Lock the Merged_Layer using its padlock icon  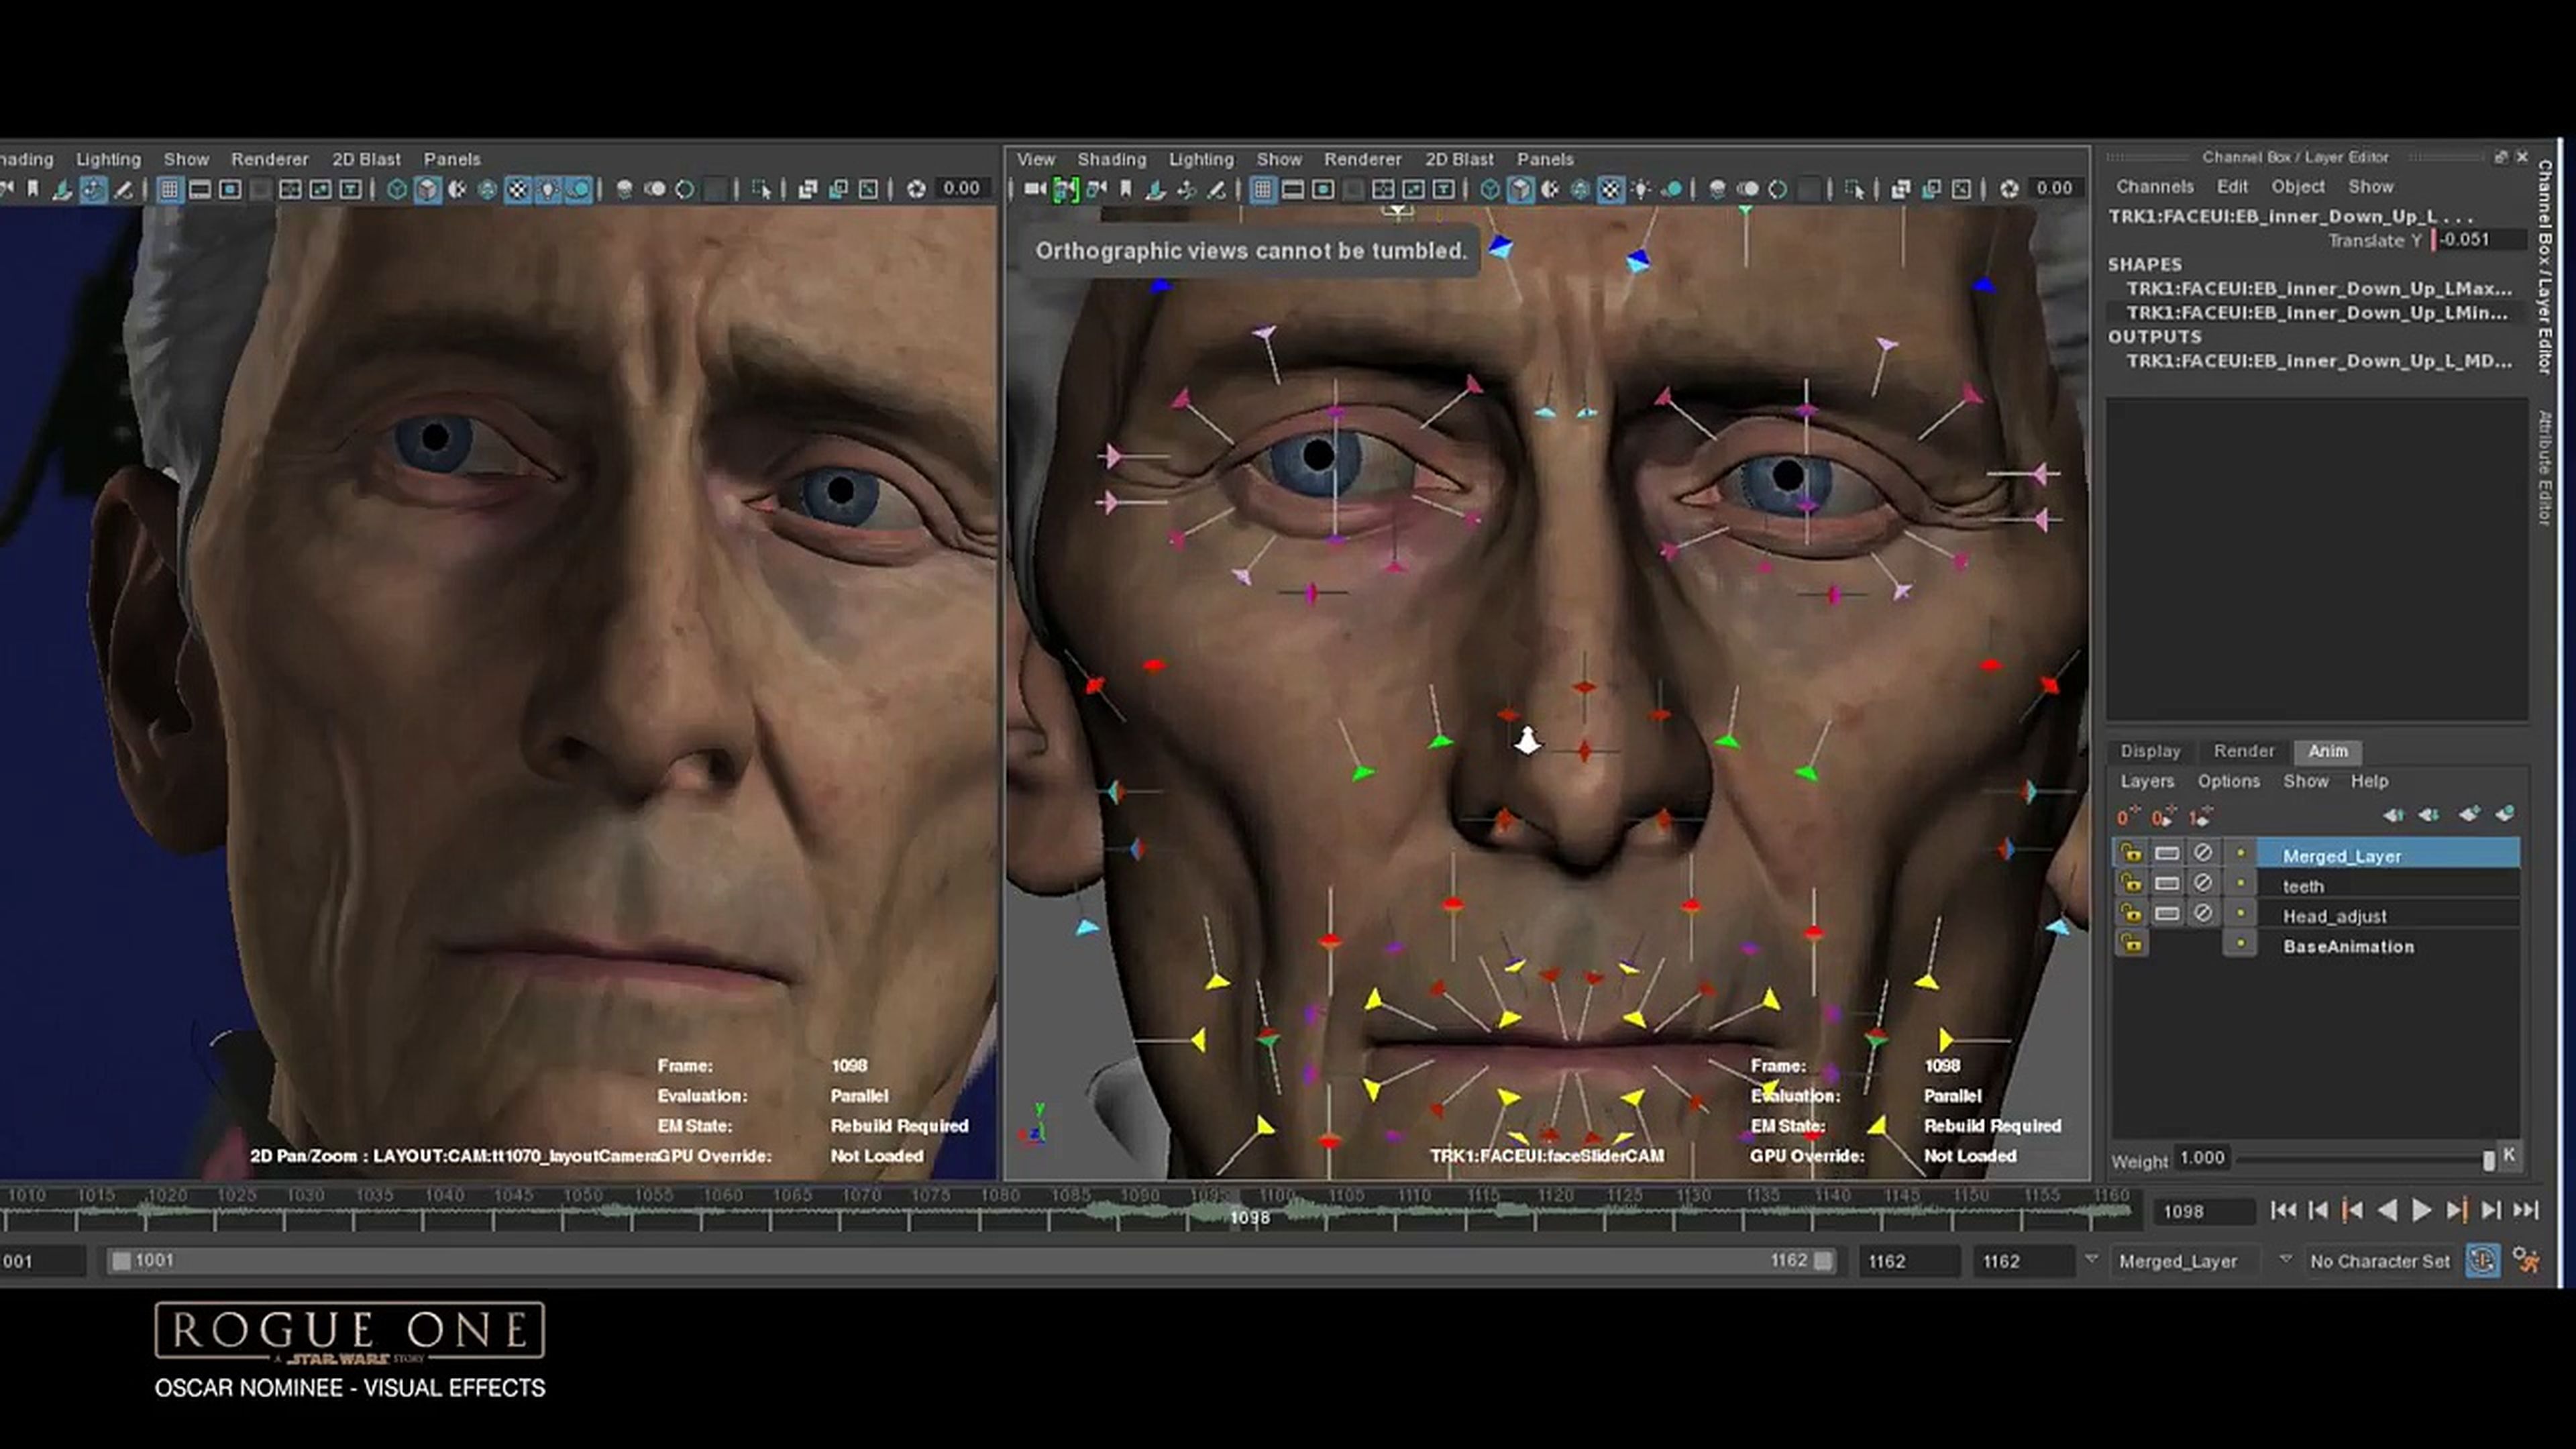[2133, 855]
